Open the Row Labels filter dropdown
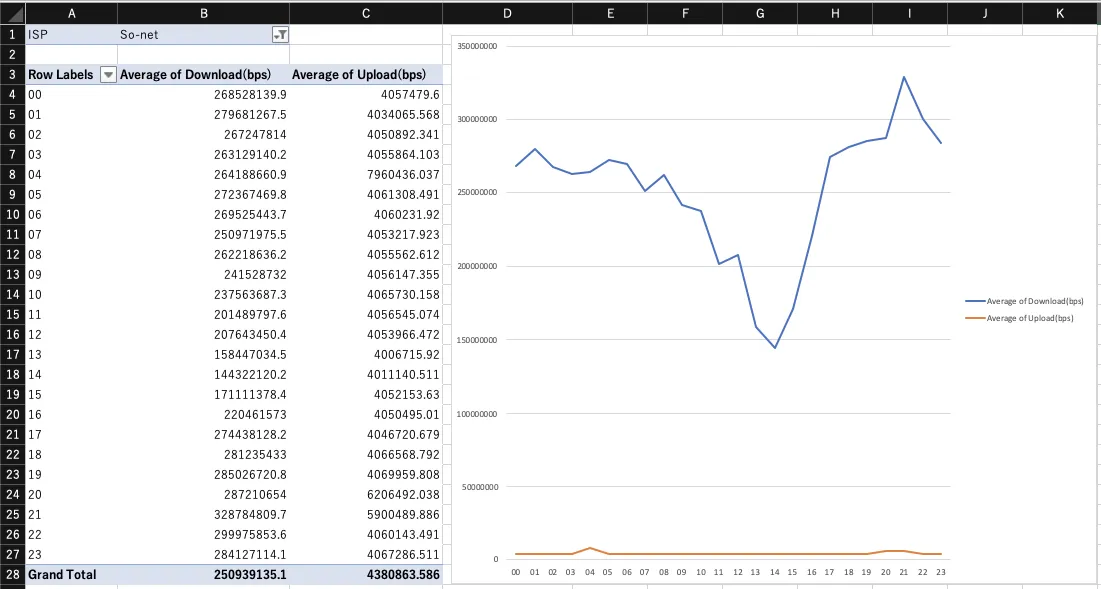 [x=109, y=75]
